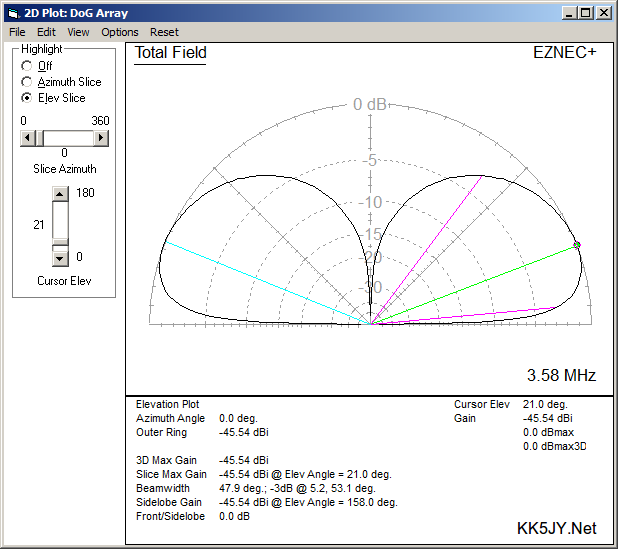This screenshot has width=618, height=549.
Task: Click the Slice Azimuth left arrow
Action: (x=27, y=138)
